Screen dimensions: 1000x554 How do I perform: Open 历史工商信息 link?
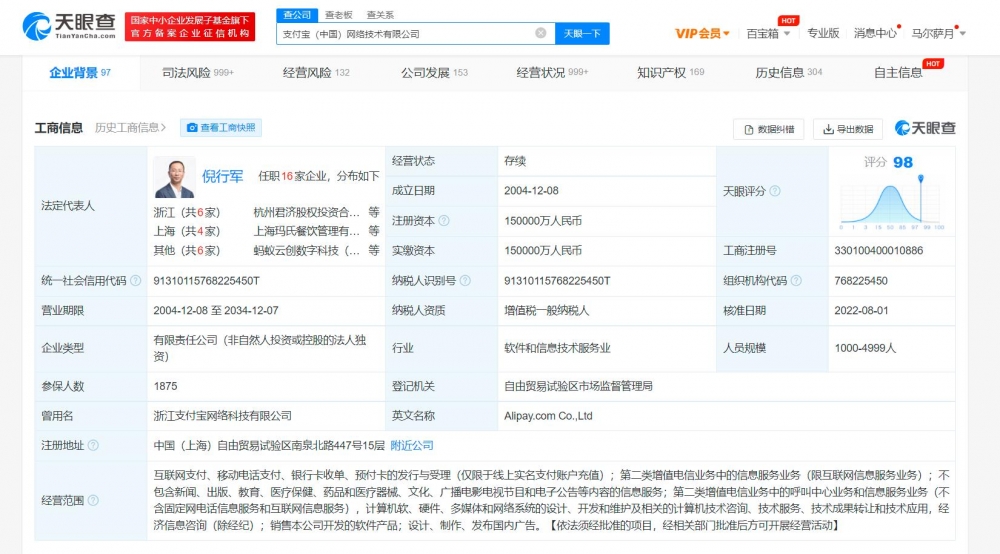130,128
